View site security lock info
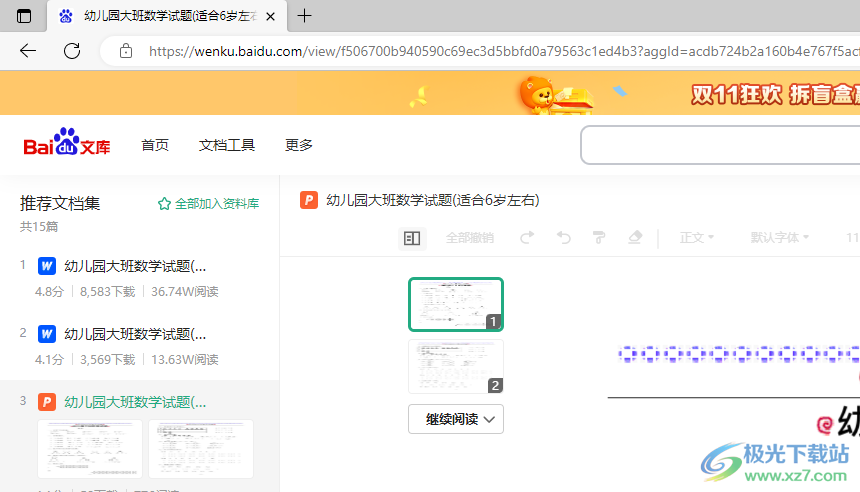Viewport: 860px width, 492px height. click(126, 51)
